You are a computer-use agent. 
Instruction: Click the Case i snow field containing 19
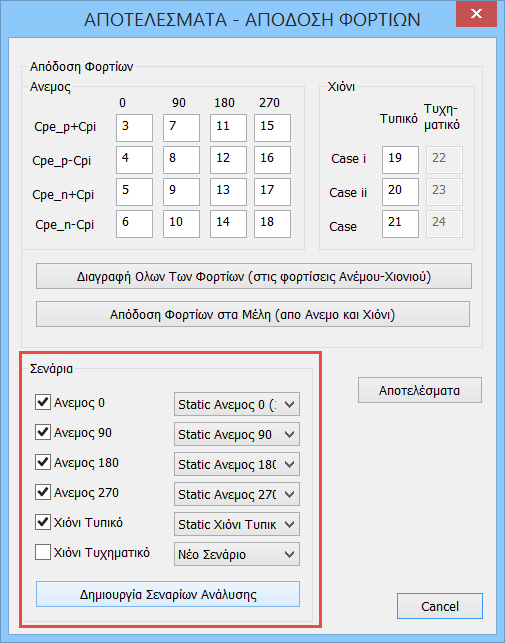click(x=400, y=160)
